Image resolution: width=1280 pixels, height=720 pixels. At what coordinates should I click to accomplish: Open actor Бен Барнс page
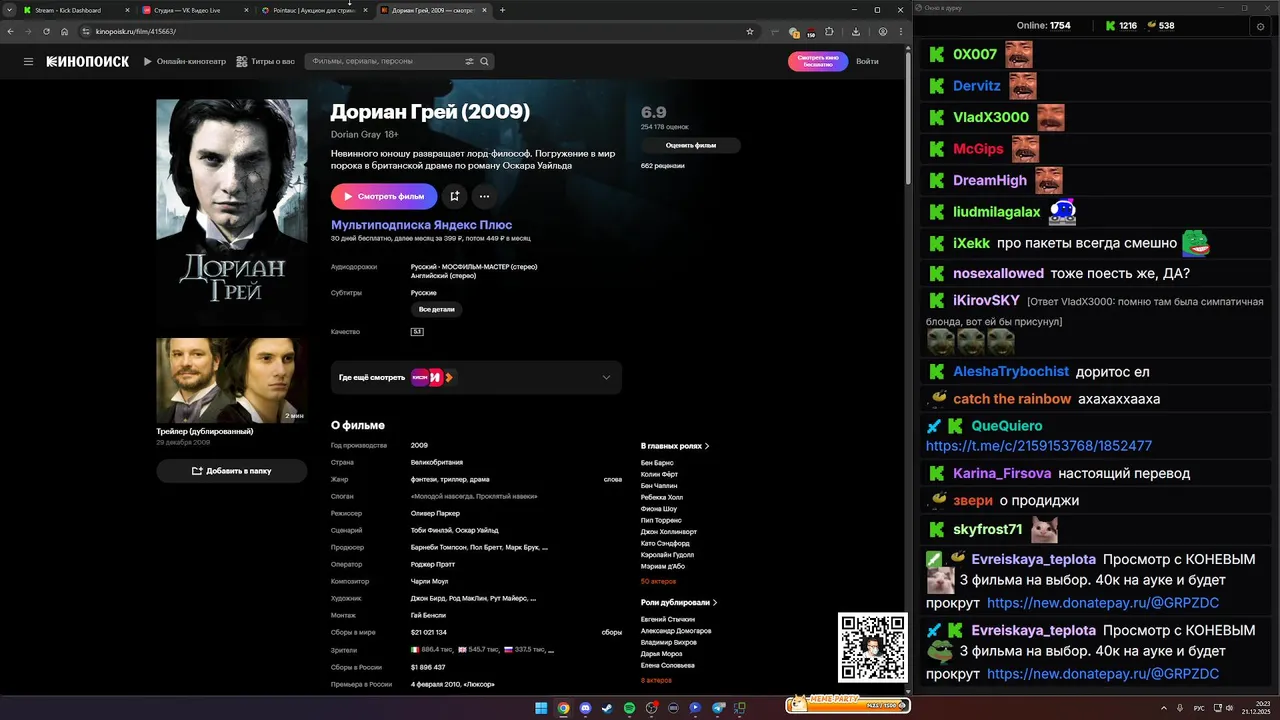click(659, 462)
